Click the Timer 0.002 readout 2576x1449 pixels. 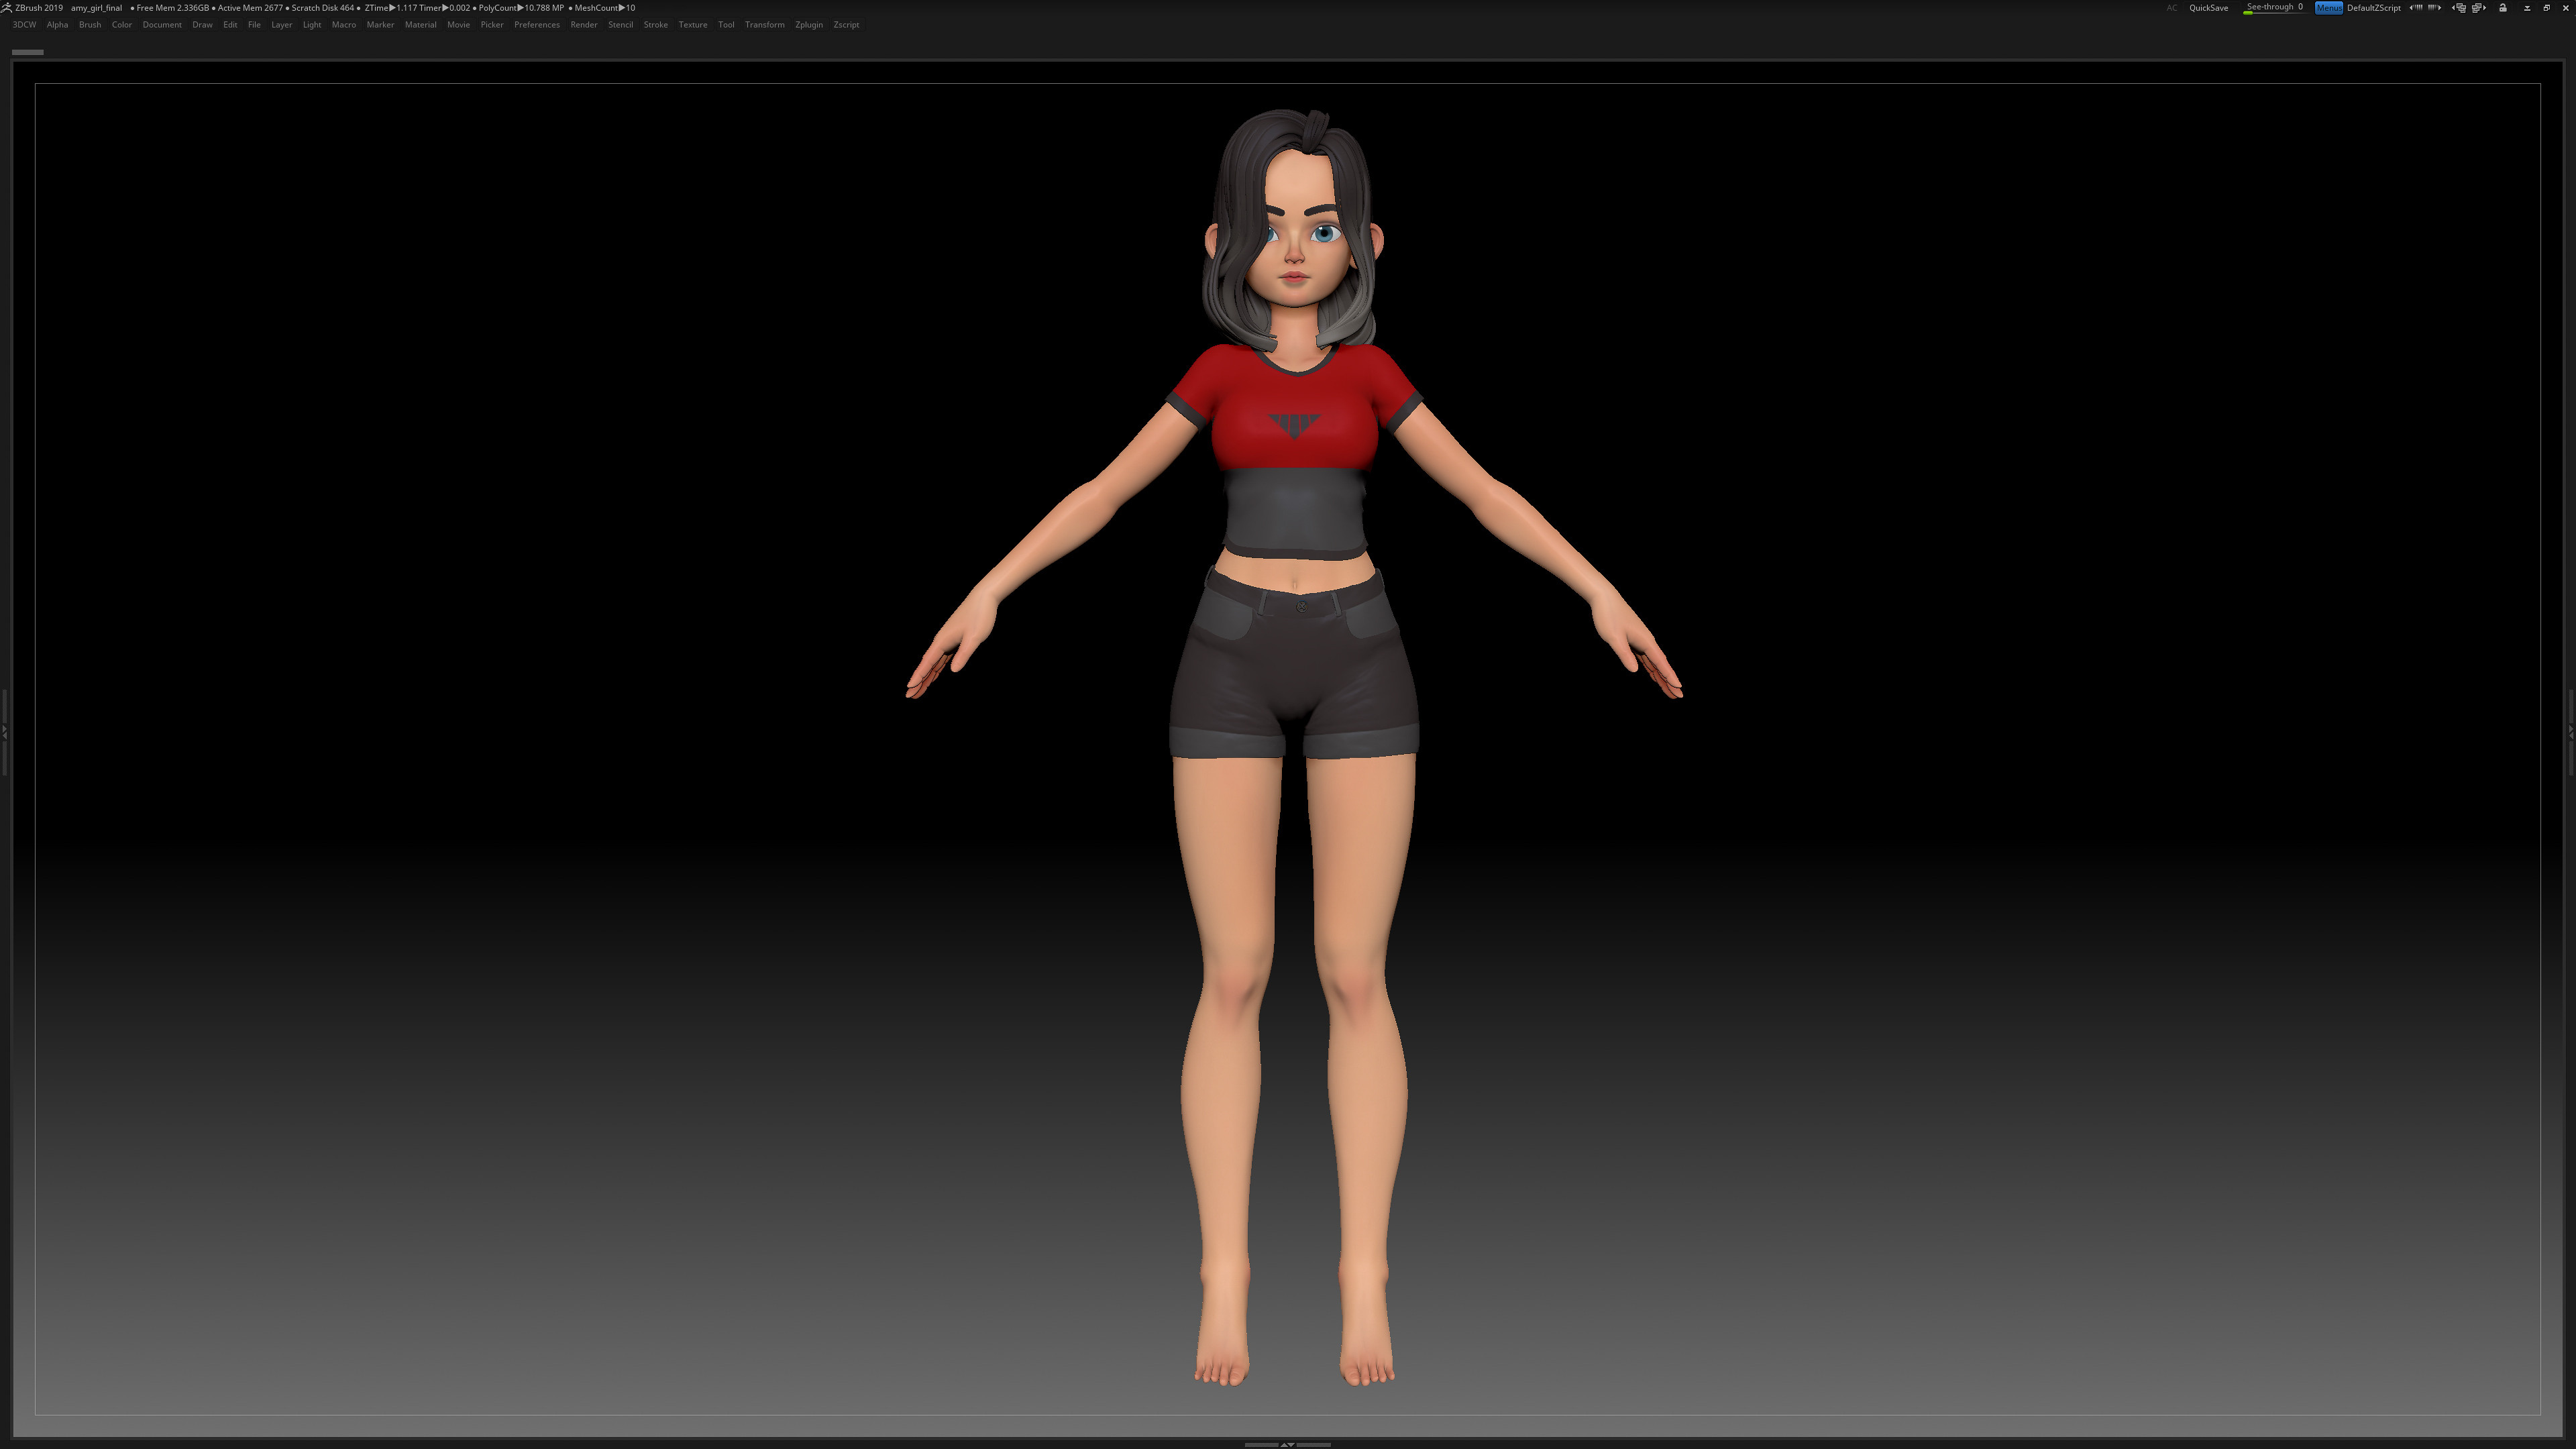(444, 8)
